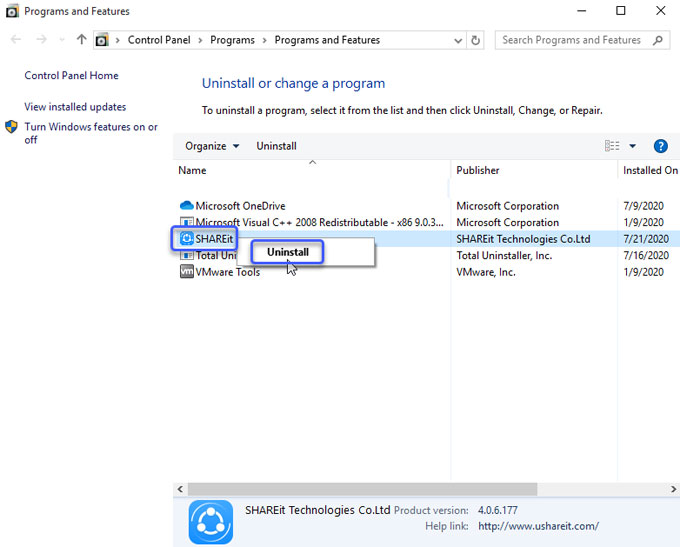Open Control Panel Home
Screen dimensions: 680x547
click(72, 75)
